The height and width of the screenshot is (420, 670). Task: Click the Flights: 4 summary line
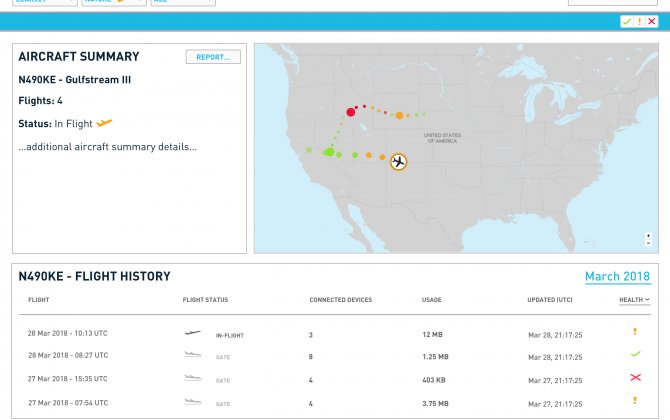point(41,101)
